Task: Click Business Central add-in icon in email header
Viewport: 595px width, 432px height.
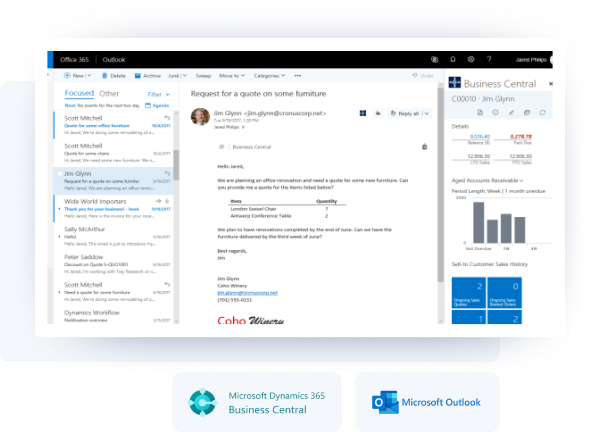Action: tap(363, 113)
